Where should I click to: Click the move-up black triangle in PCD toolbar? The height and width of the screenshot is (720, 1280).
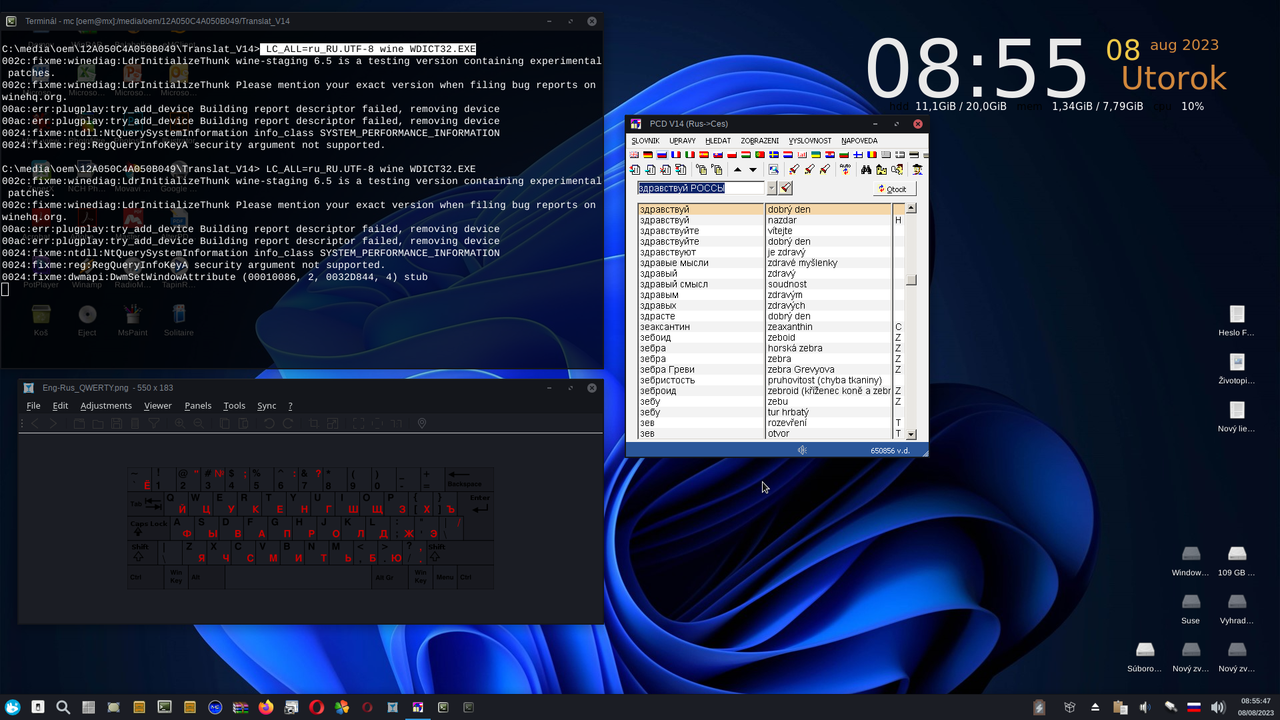point(738,170)
